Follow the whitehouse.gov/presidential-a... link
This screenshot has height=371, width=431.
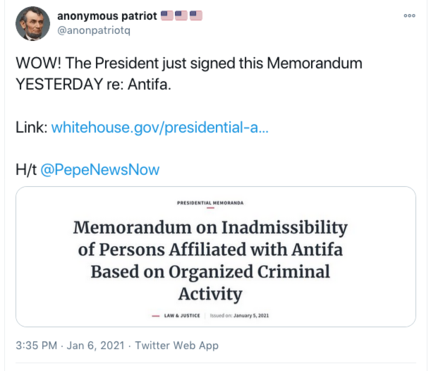[160, 128]
